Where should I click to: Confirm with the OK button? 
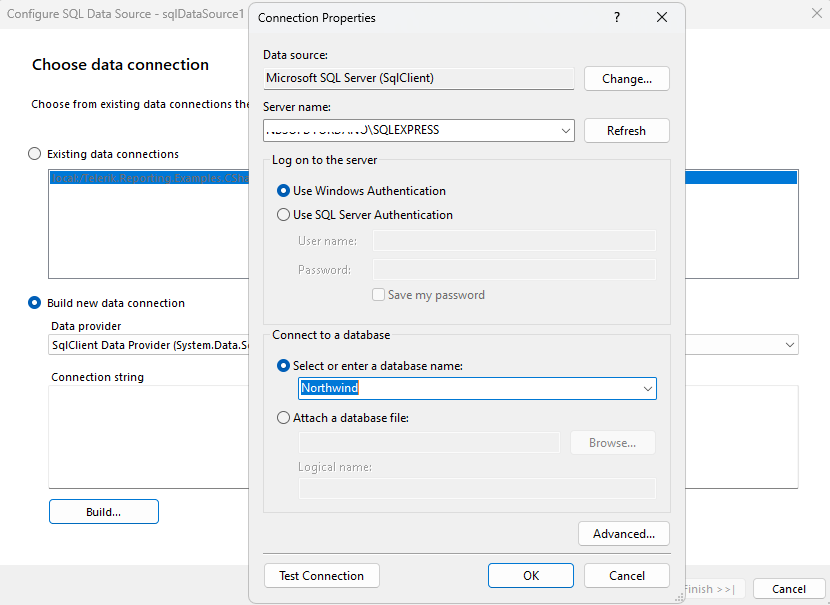coord(531,576)
